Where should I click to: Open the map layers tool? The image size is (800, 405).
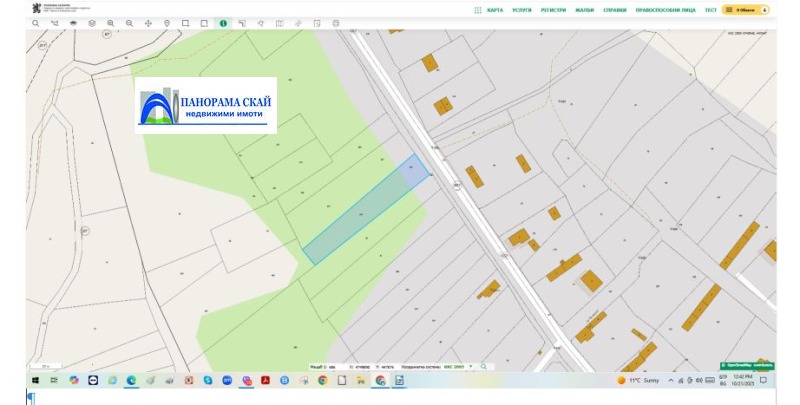pos(91,21)
